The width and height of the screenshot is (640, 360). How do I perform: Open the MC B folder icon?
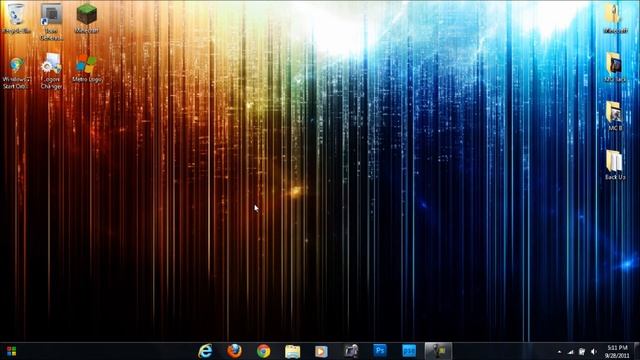[614, 116]
